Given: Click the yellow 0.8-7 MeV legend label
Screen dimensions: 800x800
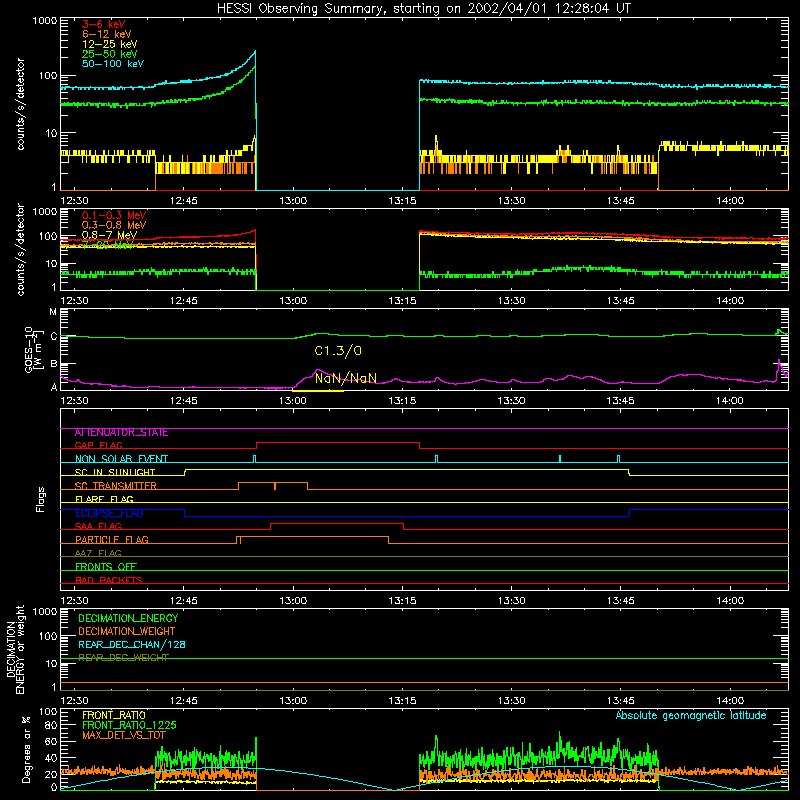Looking at the screenshot, I should [109, 235].
